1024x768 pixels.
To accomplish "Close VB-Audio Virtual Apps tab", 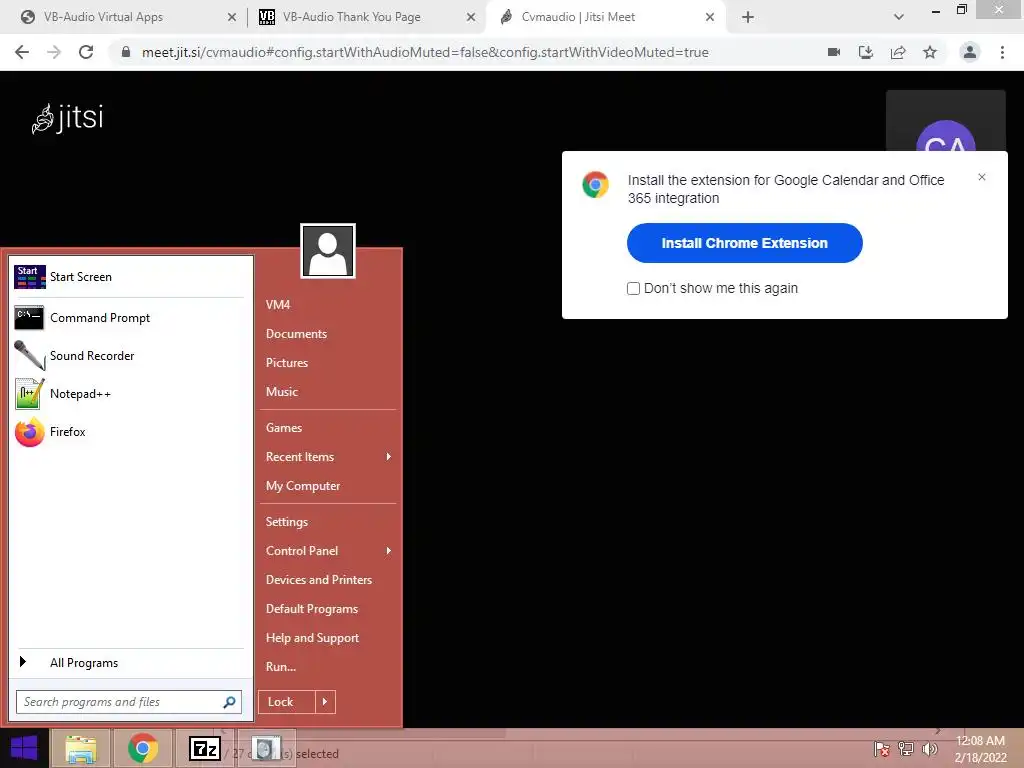I will (x=232, y=17).
